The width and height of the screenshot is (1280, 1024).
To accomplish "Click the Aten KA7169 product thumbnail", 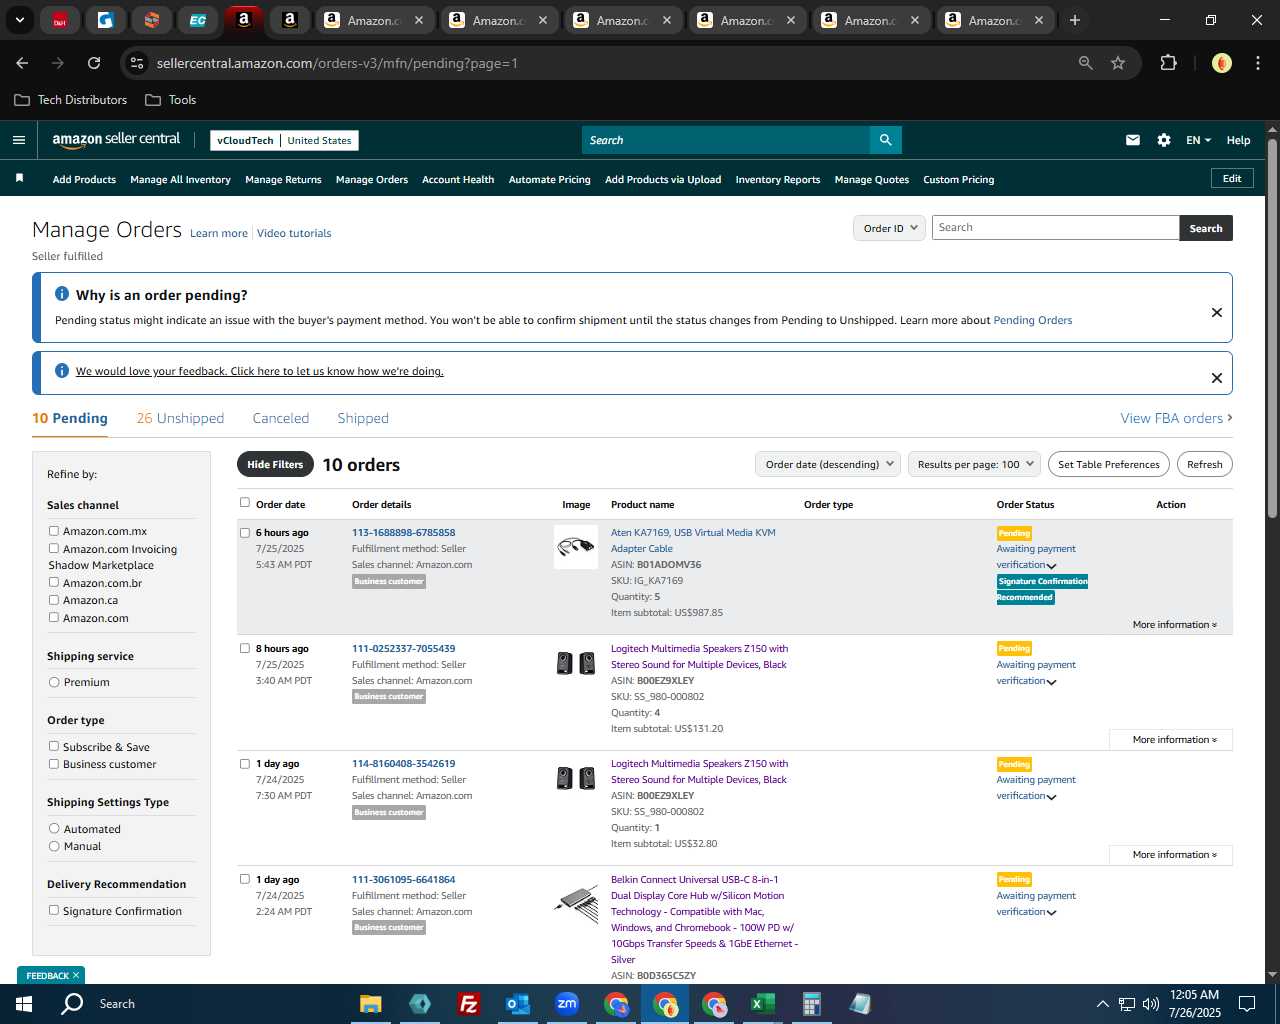I will click(576, 547).
